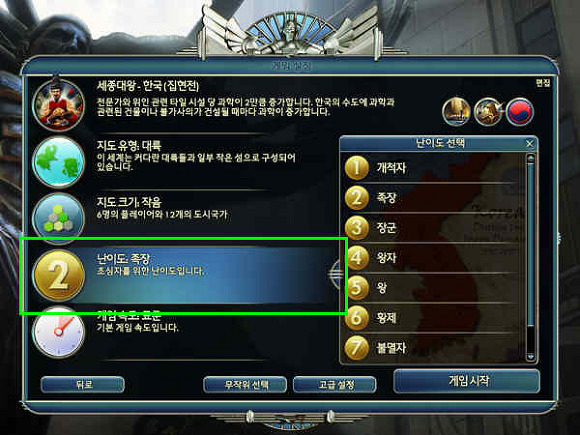Screen dimensions: 580x435
Task: Choose difficulty 7 불멸자
Action: (434, 348)
